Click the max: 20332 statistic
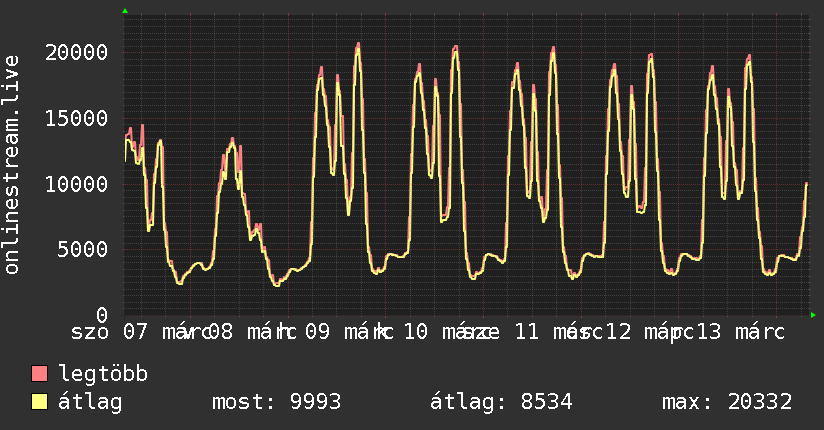 pyautogui.click(x=727, y=403)
